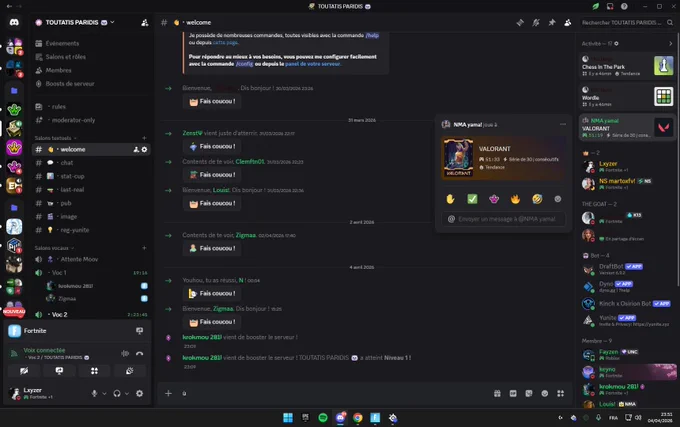Open soundboard icon in voice panel
This screenshot has height=427, width=680.
click(129, 371)
